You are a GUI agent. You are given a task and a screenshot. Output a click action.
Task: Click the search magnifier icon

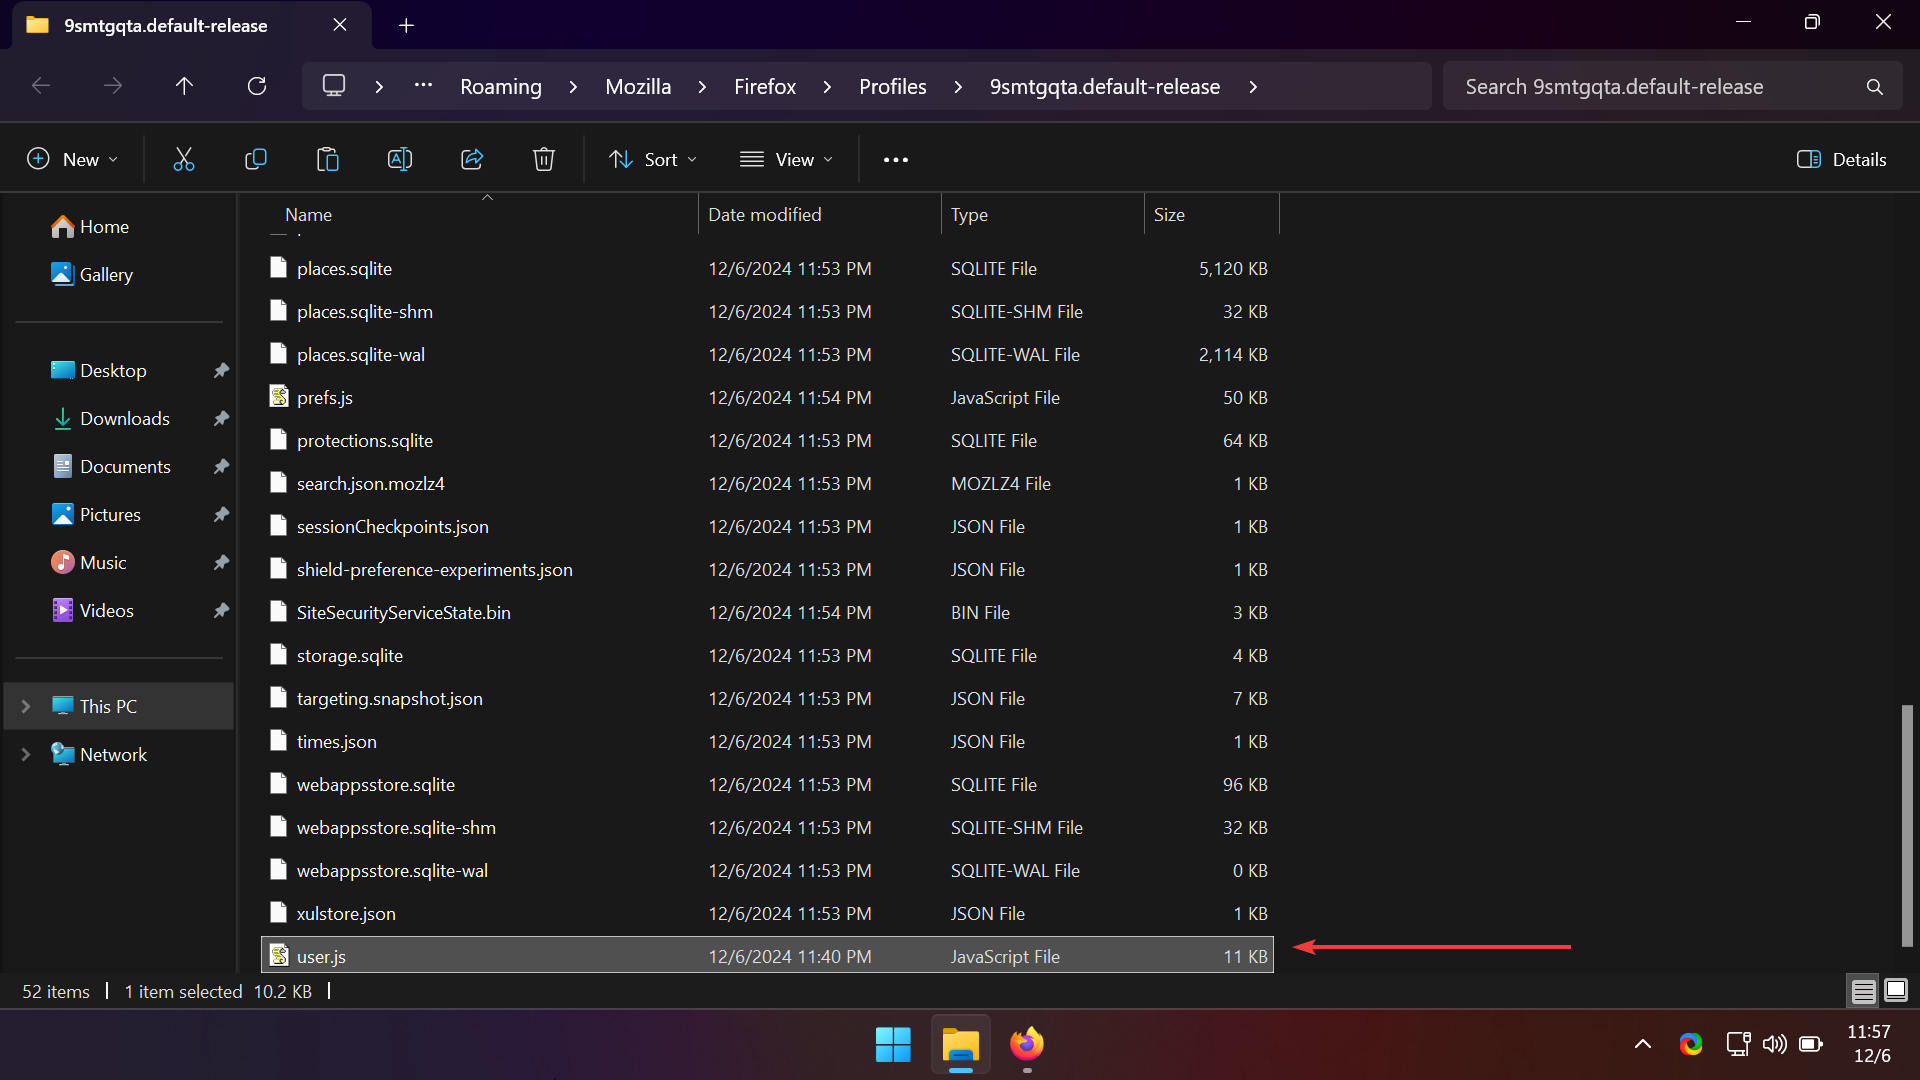click(x=1875, y=87)
